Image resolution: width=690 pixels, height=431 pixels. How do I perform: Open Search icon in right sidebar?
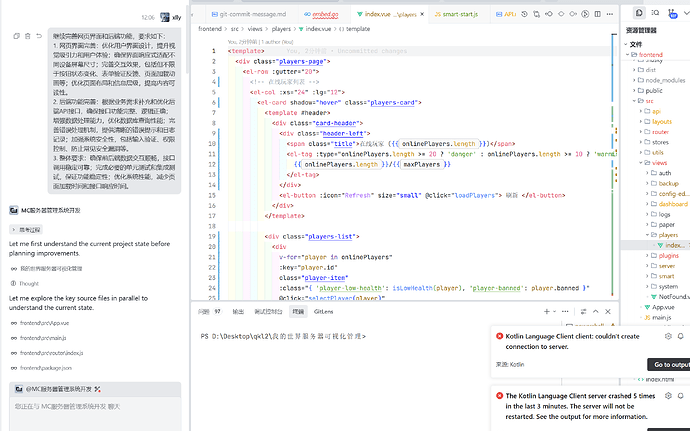655,13
